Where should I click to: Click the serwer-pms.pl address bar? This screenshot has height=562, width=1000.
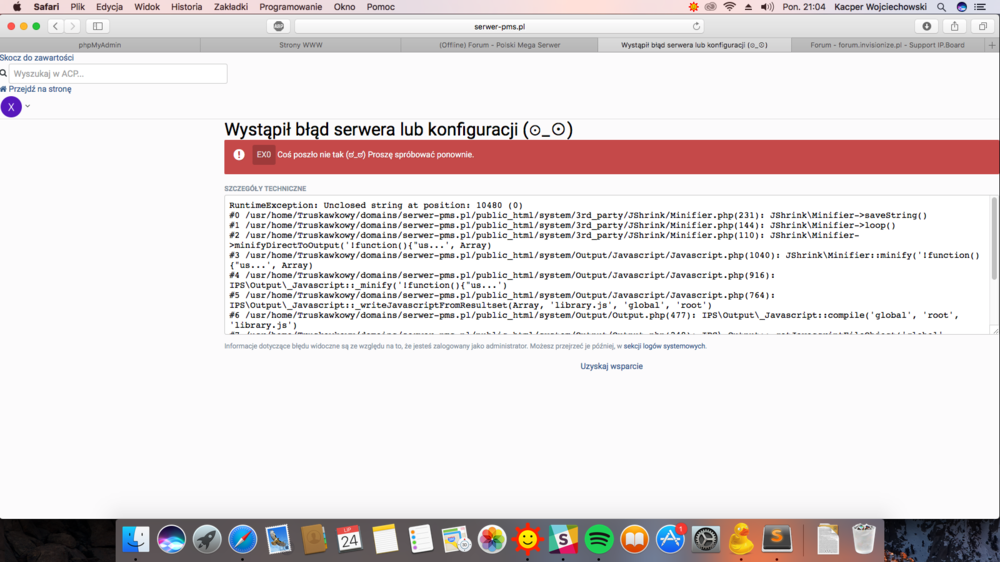tap(499, 26)
